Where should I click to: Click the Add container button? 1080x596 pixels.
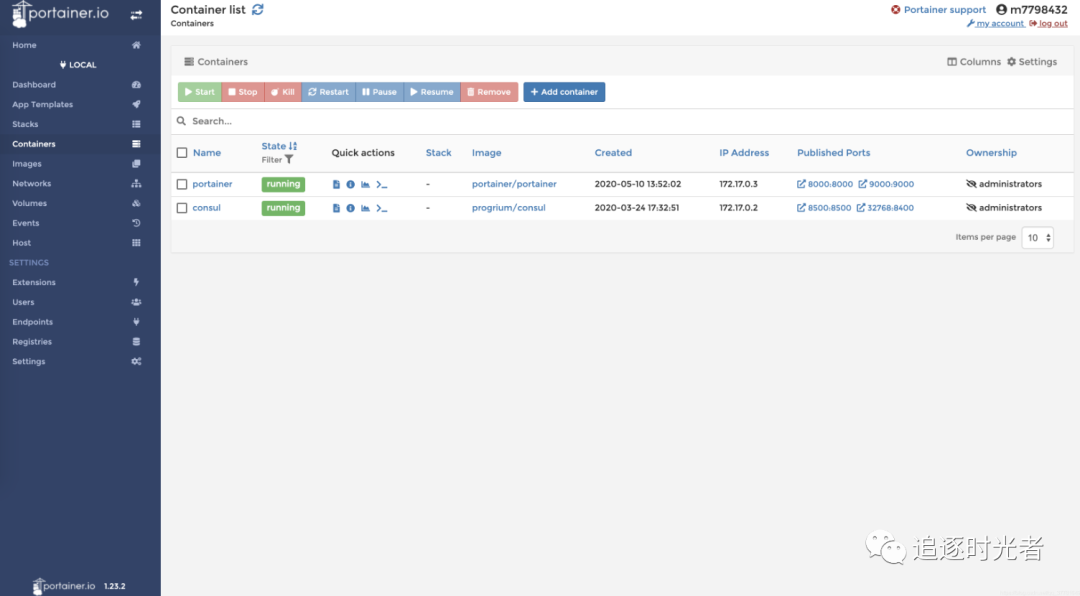(564, 91)
